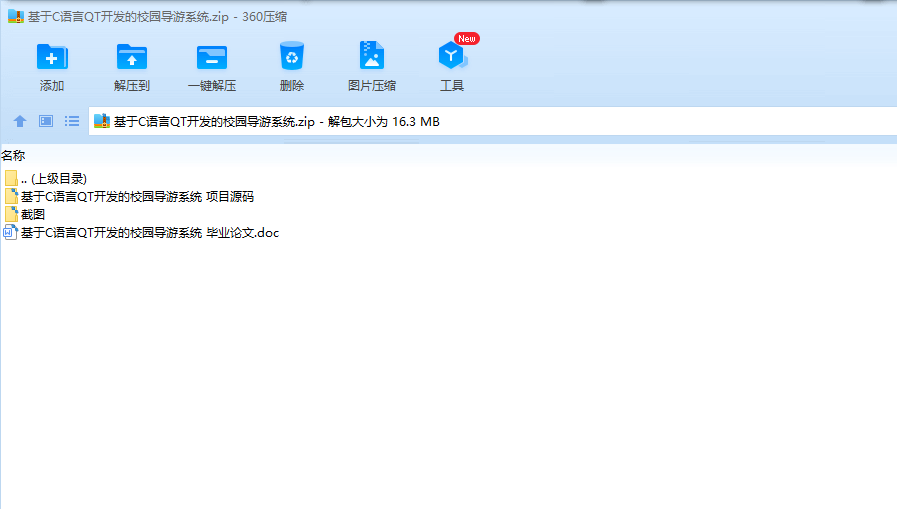Image resolution: width=897 pixels, height=509 pixels.
Task: Click the 删除 text label
Action: coord(292,86)
